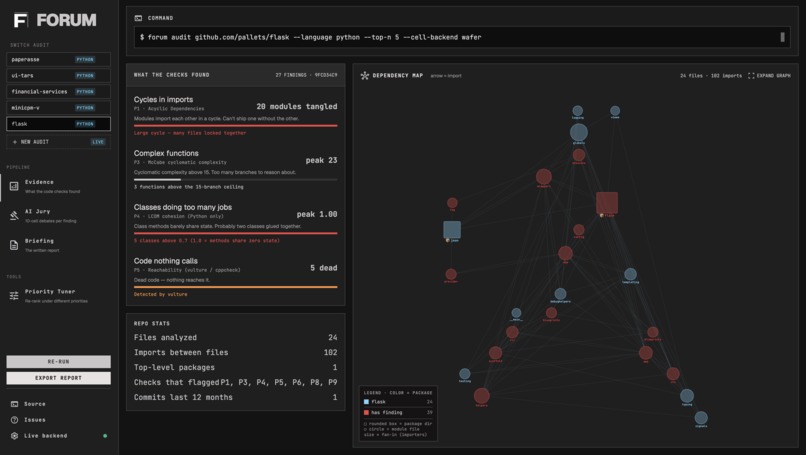Select the signals node in the graph
806x455 pixels.
click(701, 417)
